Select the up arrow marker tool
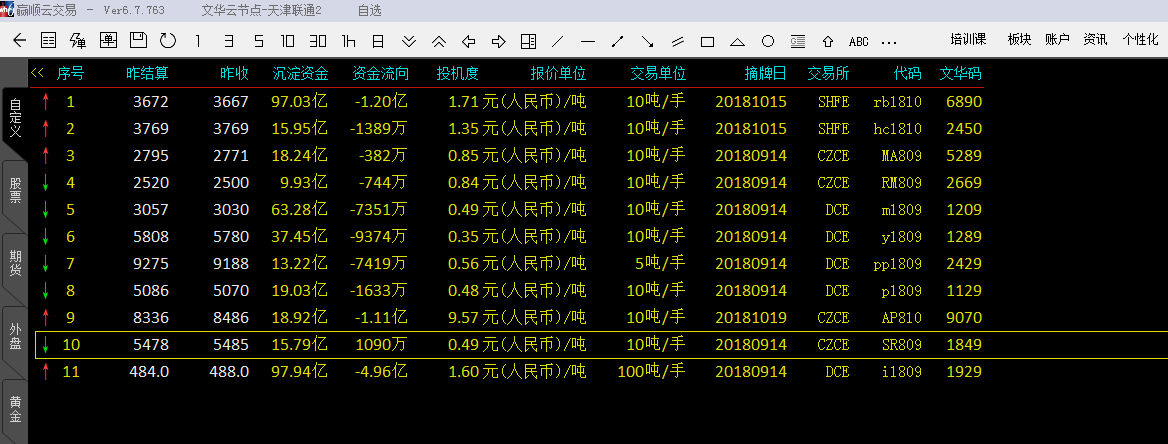 (828, 41)
